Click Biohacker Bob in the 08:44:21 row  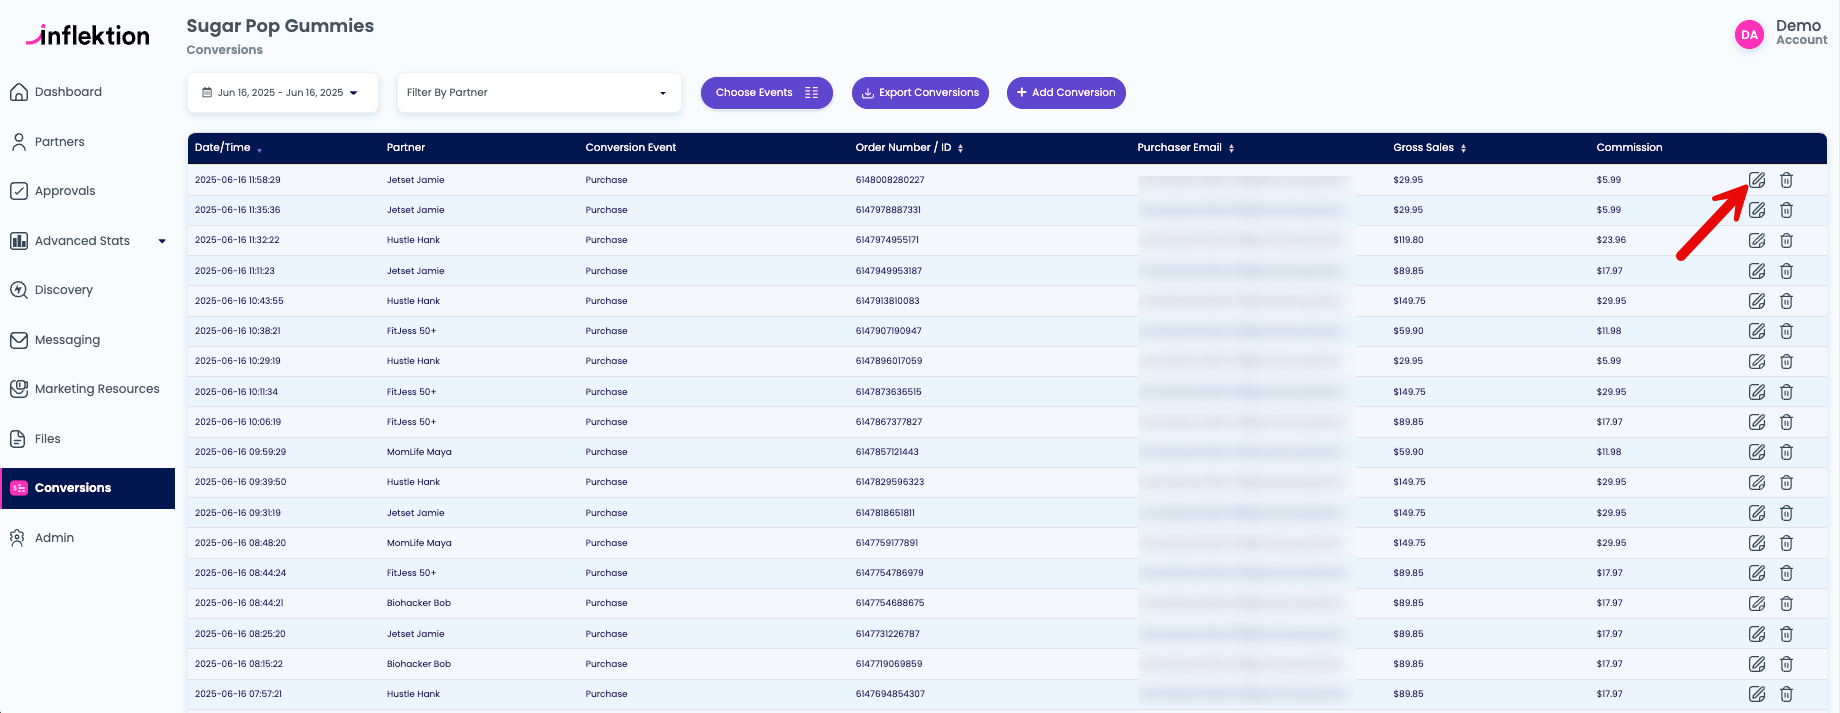419,603
